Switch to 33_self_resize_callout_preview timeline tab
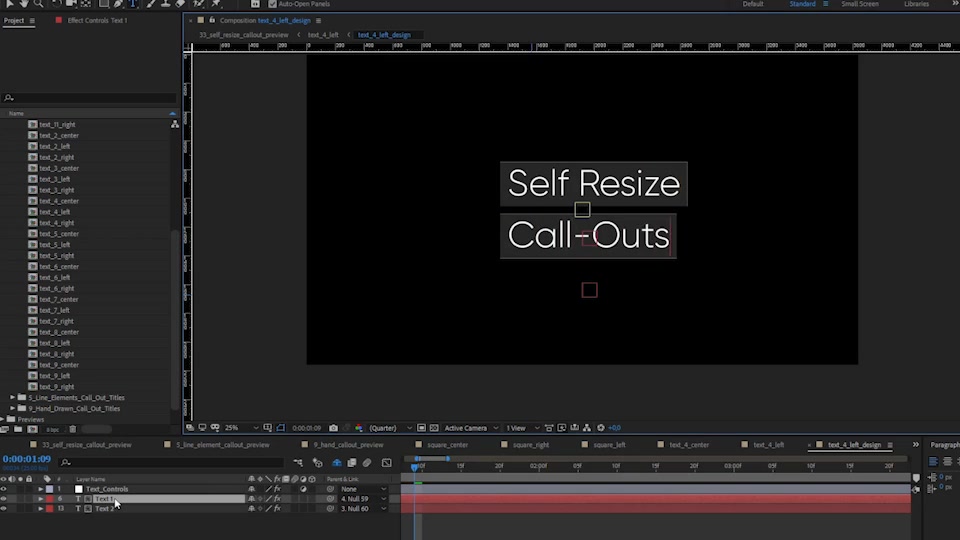Image resolution: width=960 pixels, height=540 pixels. [87, 445]
